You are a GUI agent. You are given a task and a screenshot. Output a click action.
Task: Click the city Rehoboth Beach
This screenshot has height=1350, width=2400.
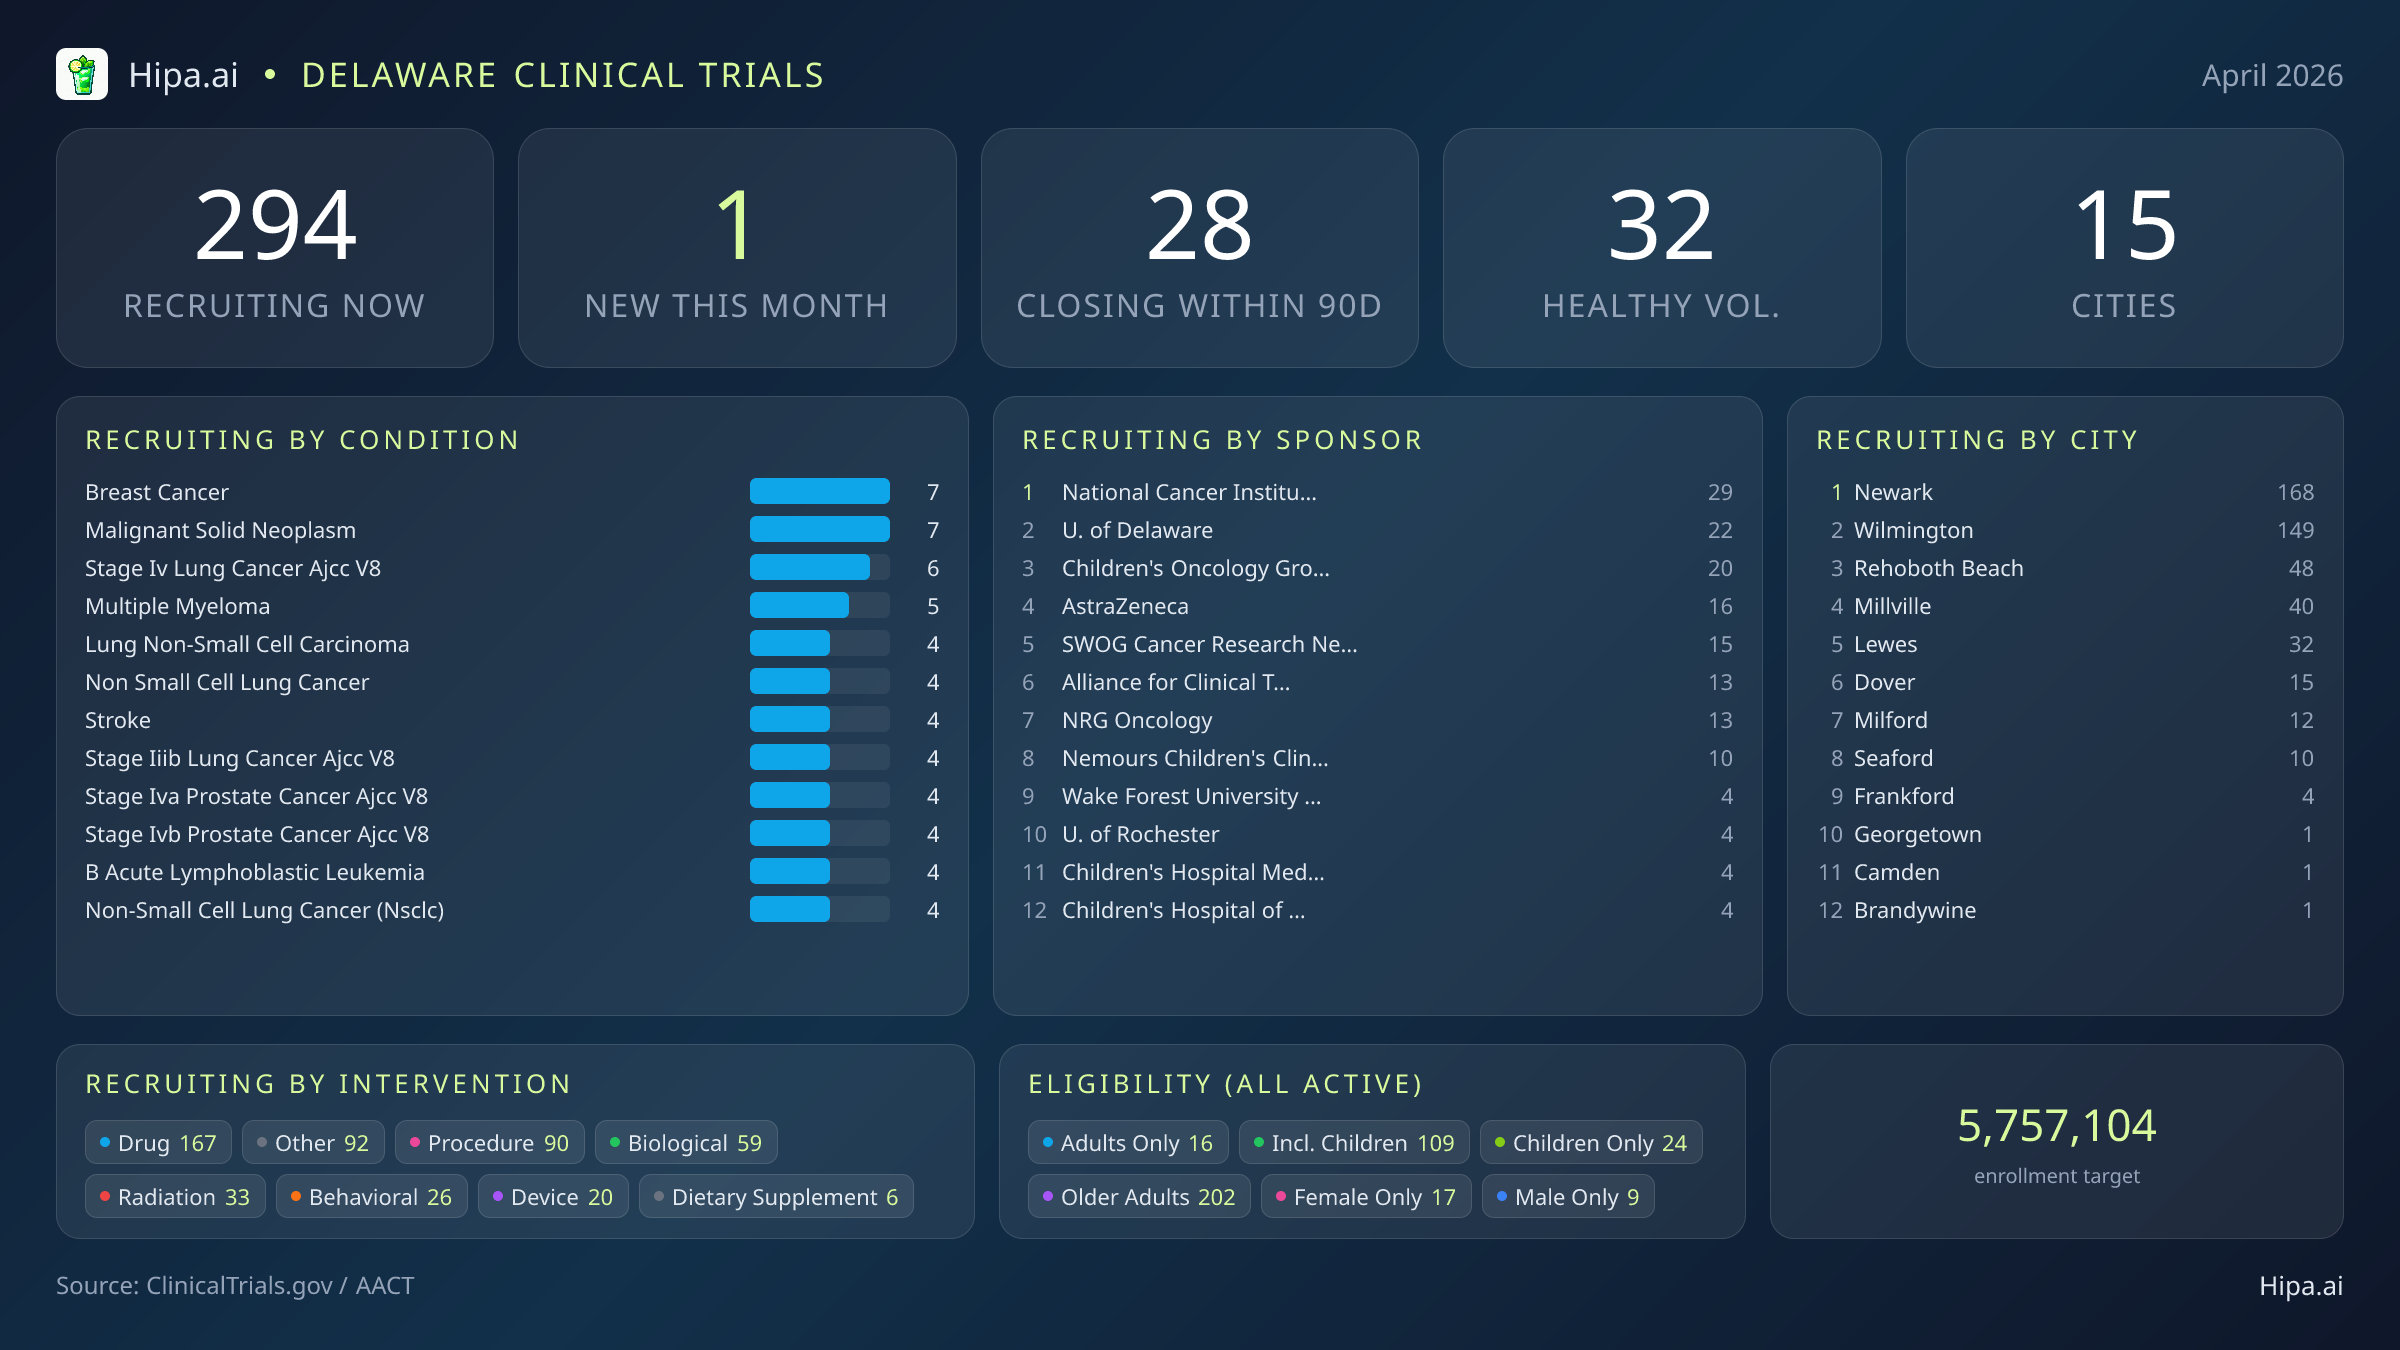pos(2065,568)
